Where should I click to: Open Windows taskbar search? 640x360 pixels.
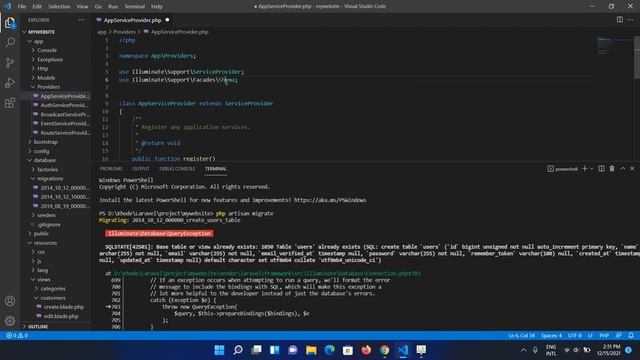[x=238, y=350]
